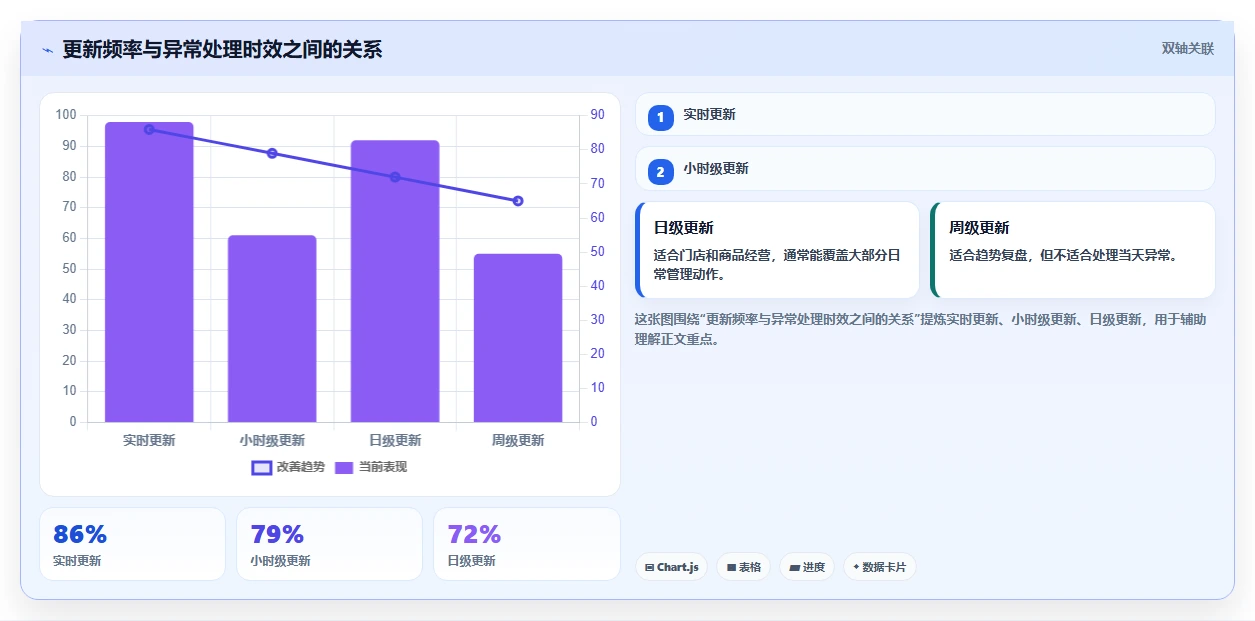Image resolution: width=1255 pixels, height=621 pixels.
Task: Click the icon in the Chart.js tag
Action: 650,567
